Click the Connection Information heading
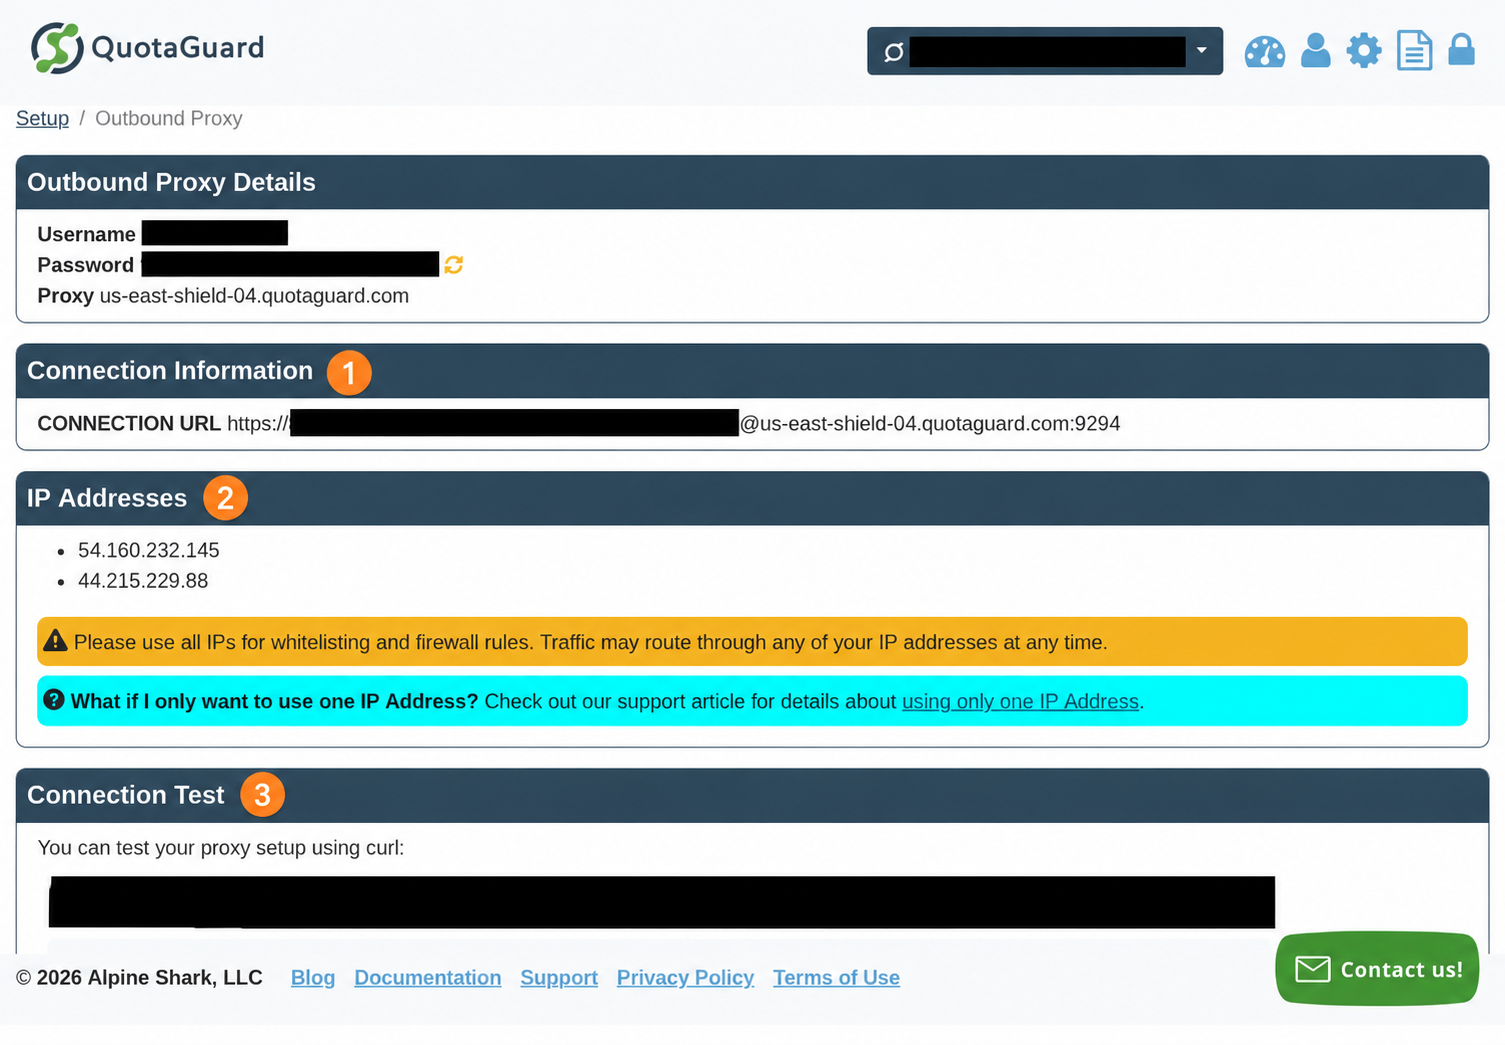This screenshot has height=1045, width=1505. click(170, 370)
